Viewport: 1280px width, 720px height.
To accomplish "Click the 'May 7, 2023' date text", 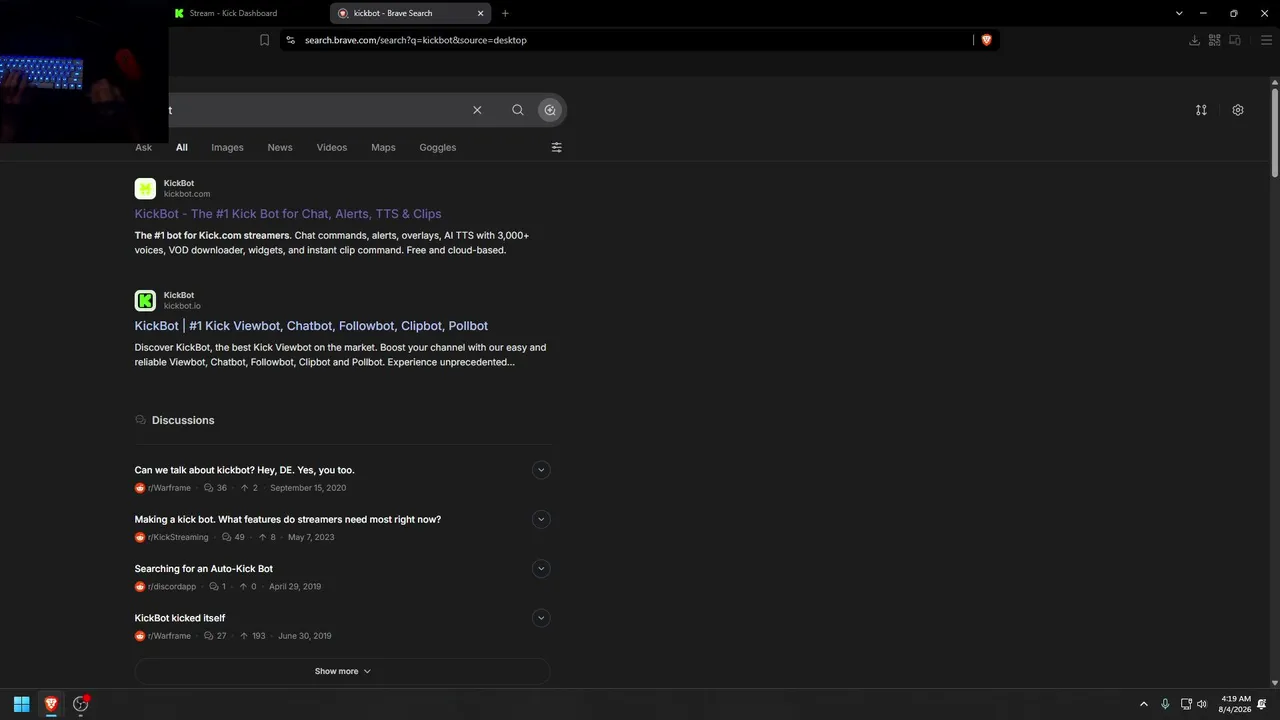I will point(311,537).
